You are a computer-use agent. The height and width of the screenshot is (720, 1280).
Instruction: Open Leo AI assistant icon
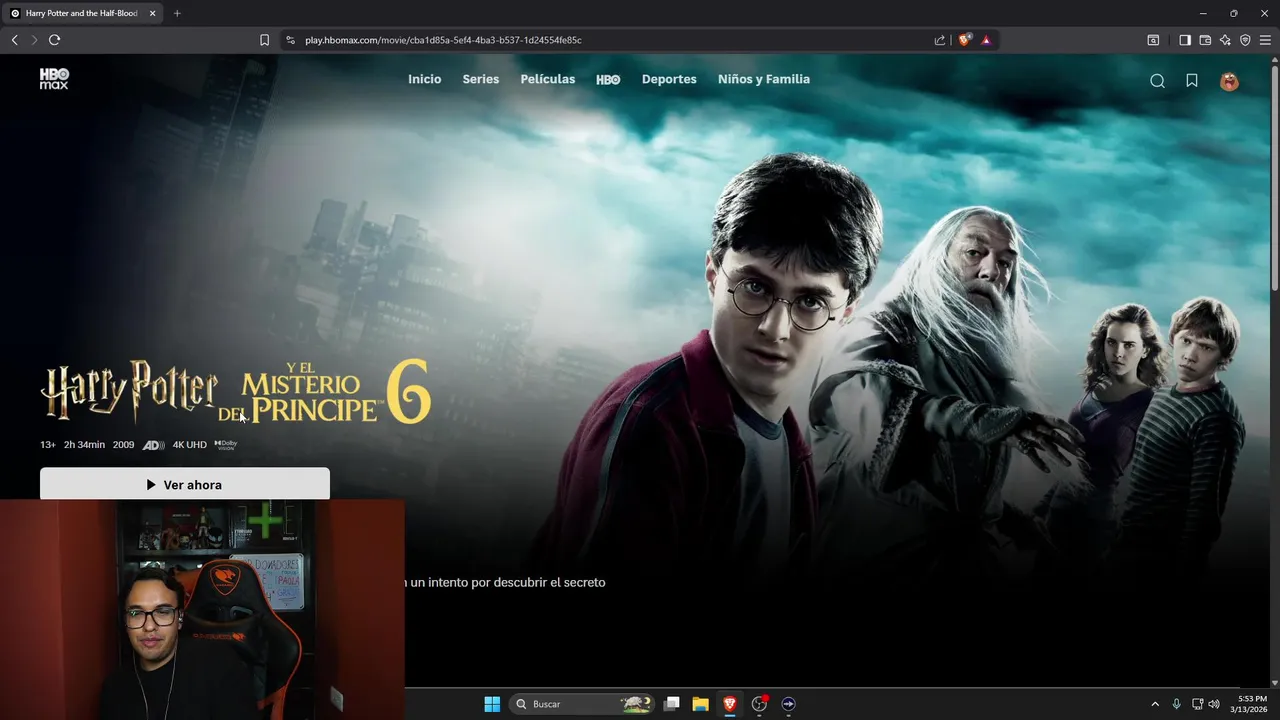point(1225,40)
